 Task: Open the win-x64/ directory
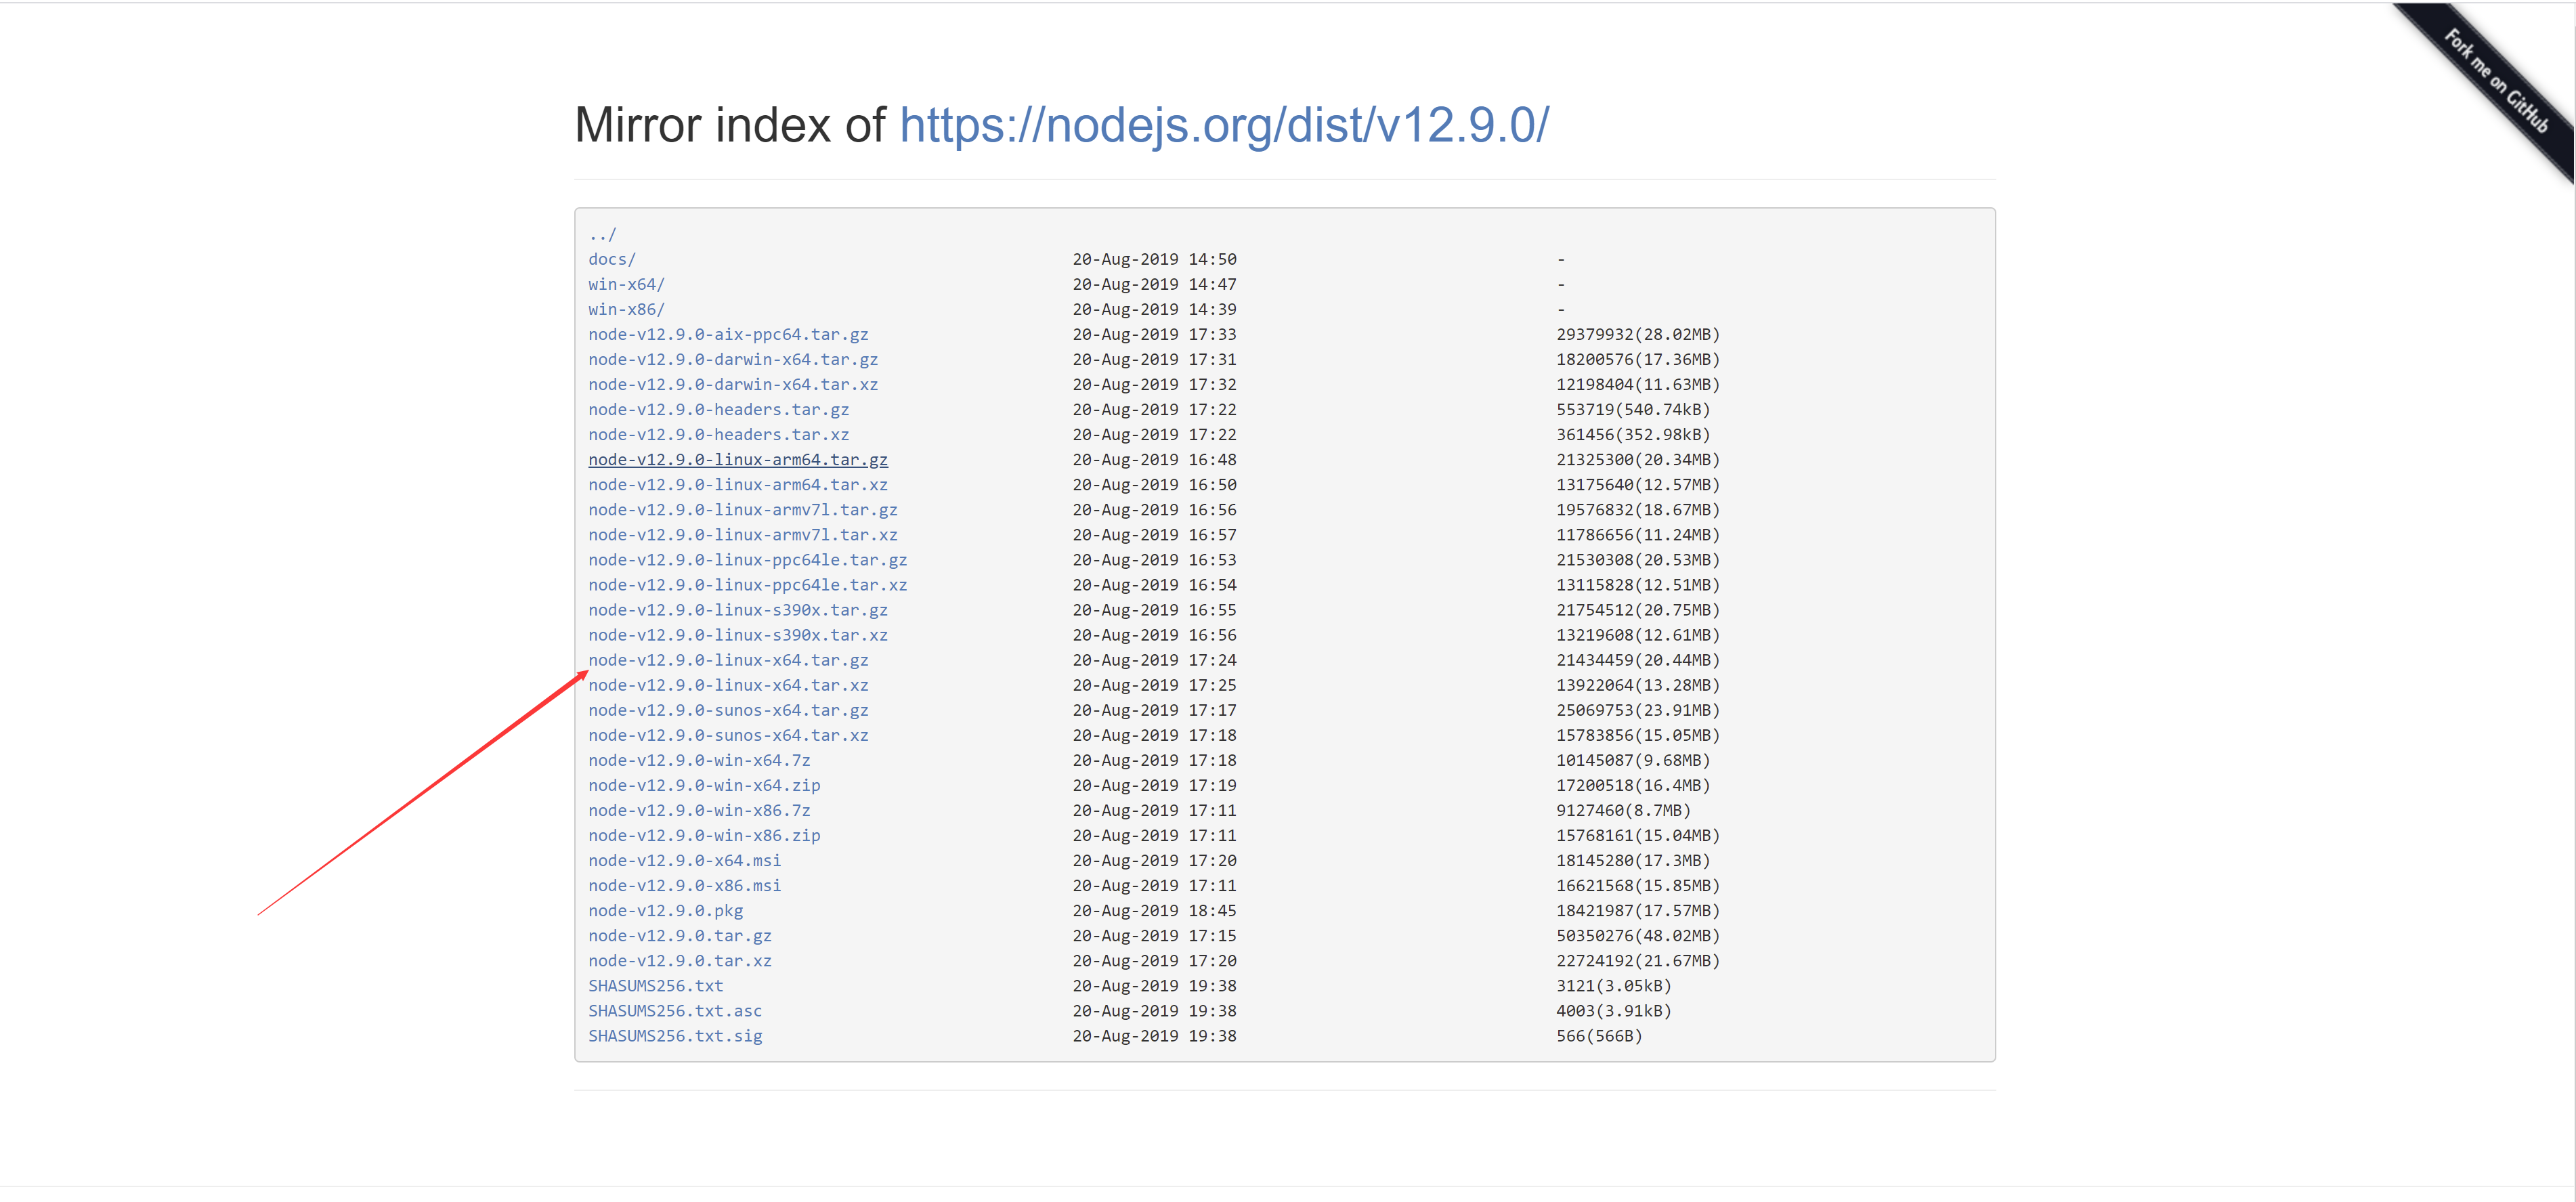[626, 285]
